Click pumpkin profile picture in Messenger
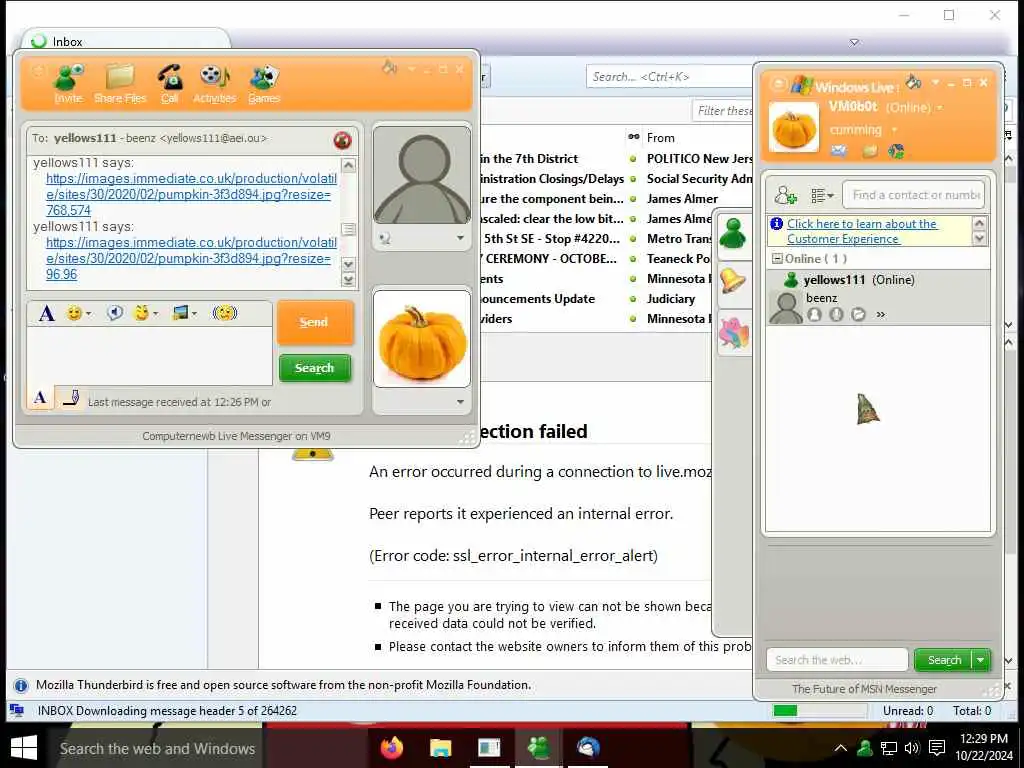 (793, 127)
